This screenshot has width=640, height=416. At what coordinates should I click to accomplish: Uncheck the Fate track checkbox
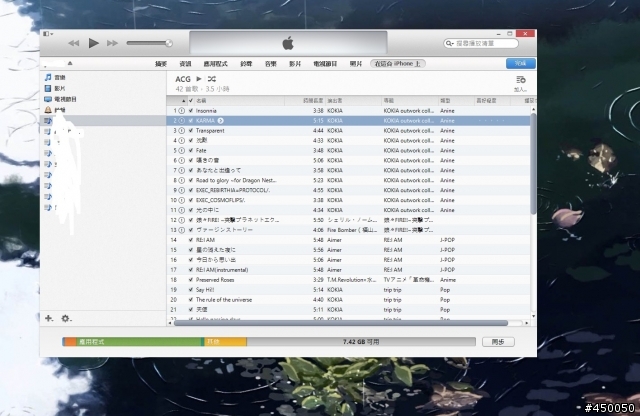pos(191,150)
